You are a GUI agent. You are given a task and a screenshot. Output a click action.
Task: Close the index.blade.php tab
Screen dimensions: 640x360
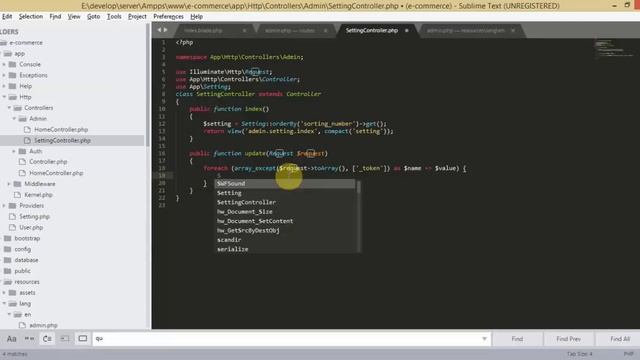[244, 31]
